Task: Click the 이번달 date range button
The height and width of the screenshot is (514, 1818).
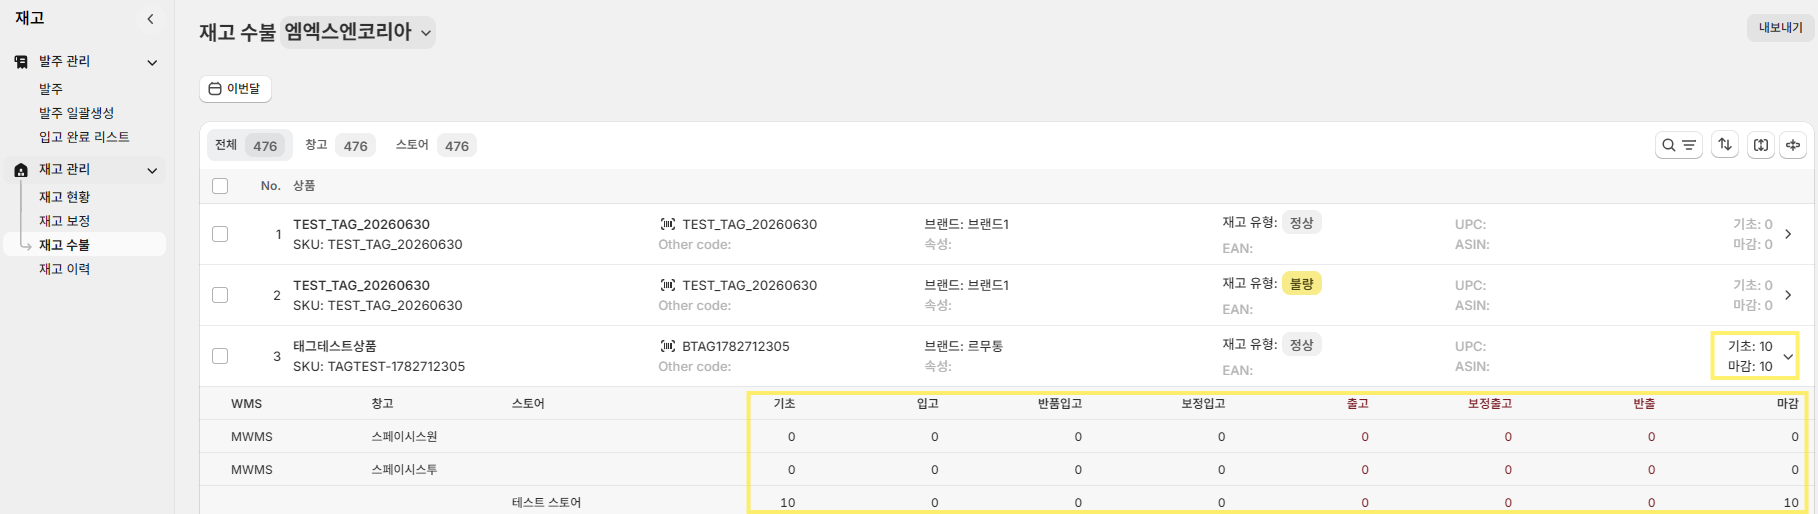Action: pyautogui.click(x=235, y=89)
